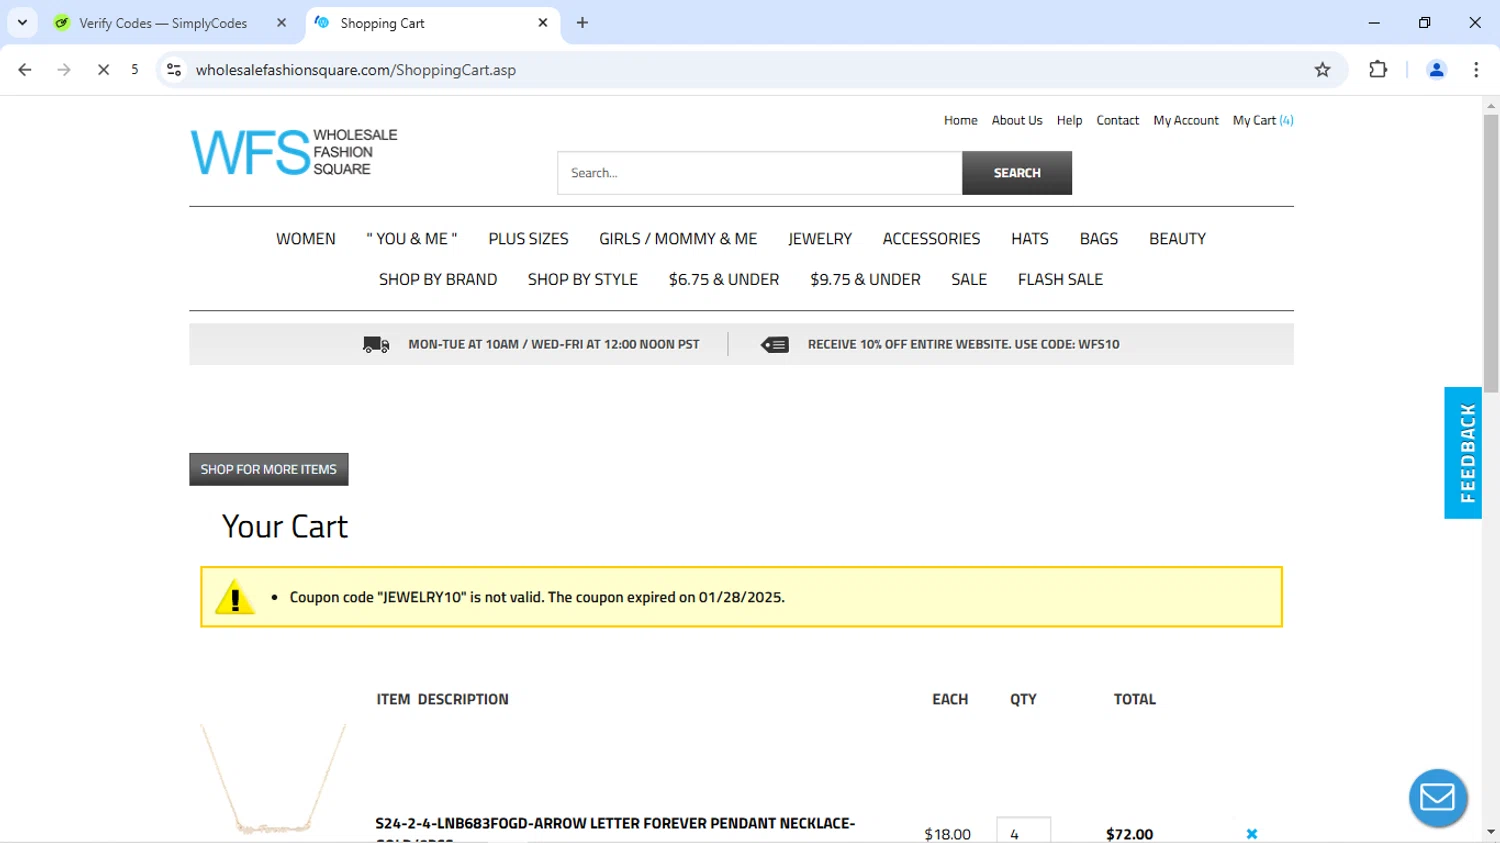Click the shipping schedule text MON-TUE AT 10AM

pos(554,344)
